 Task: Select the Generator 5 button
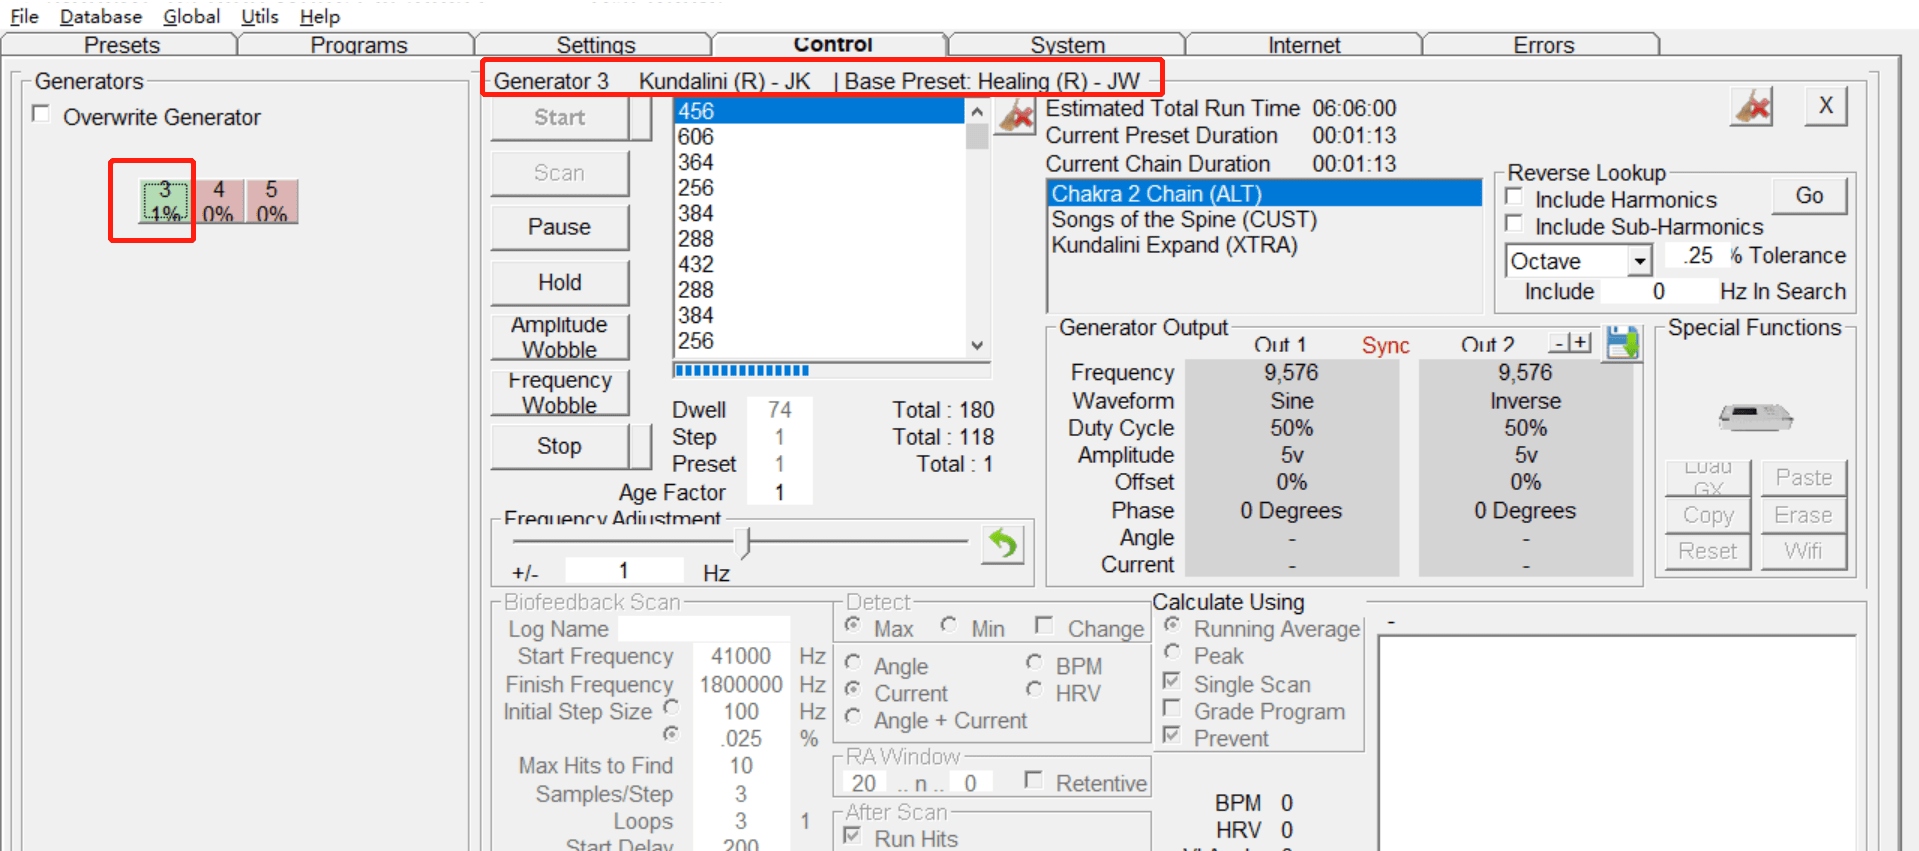271,201
